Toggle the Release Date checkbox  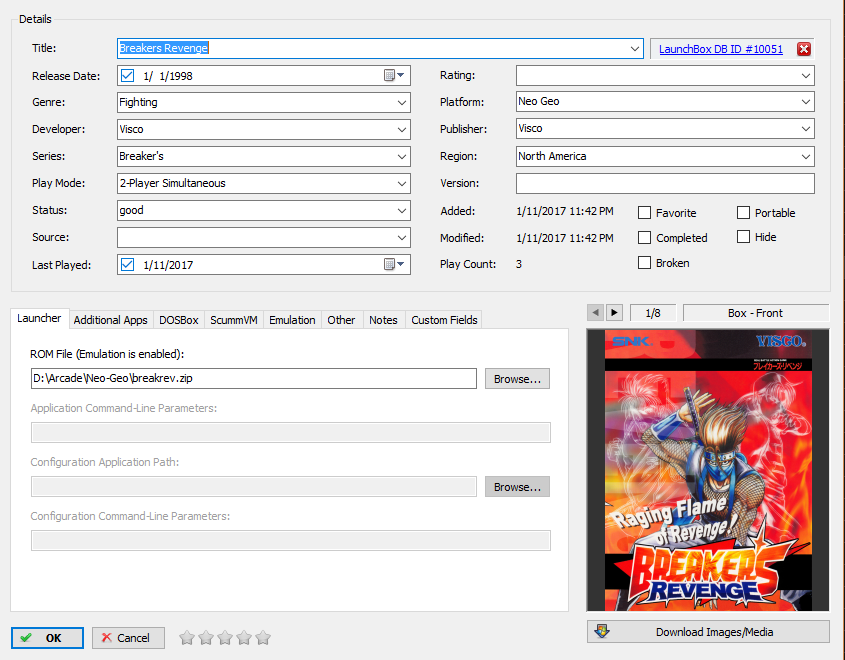[x=127, y=75]
